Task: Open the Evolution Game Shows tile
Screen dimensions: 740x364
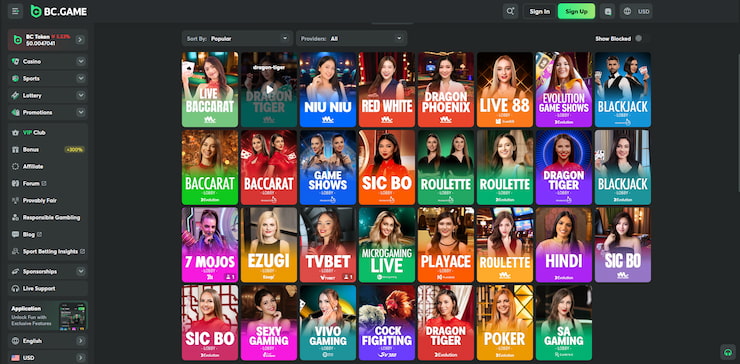Action: 564,89
